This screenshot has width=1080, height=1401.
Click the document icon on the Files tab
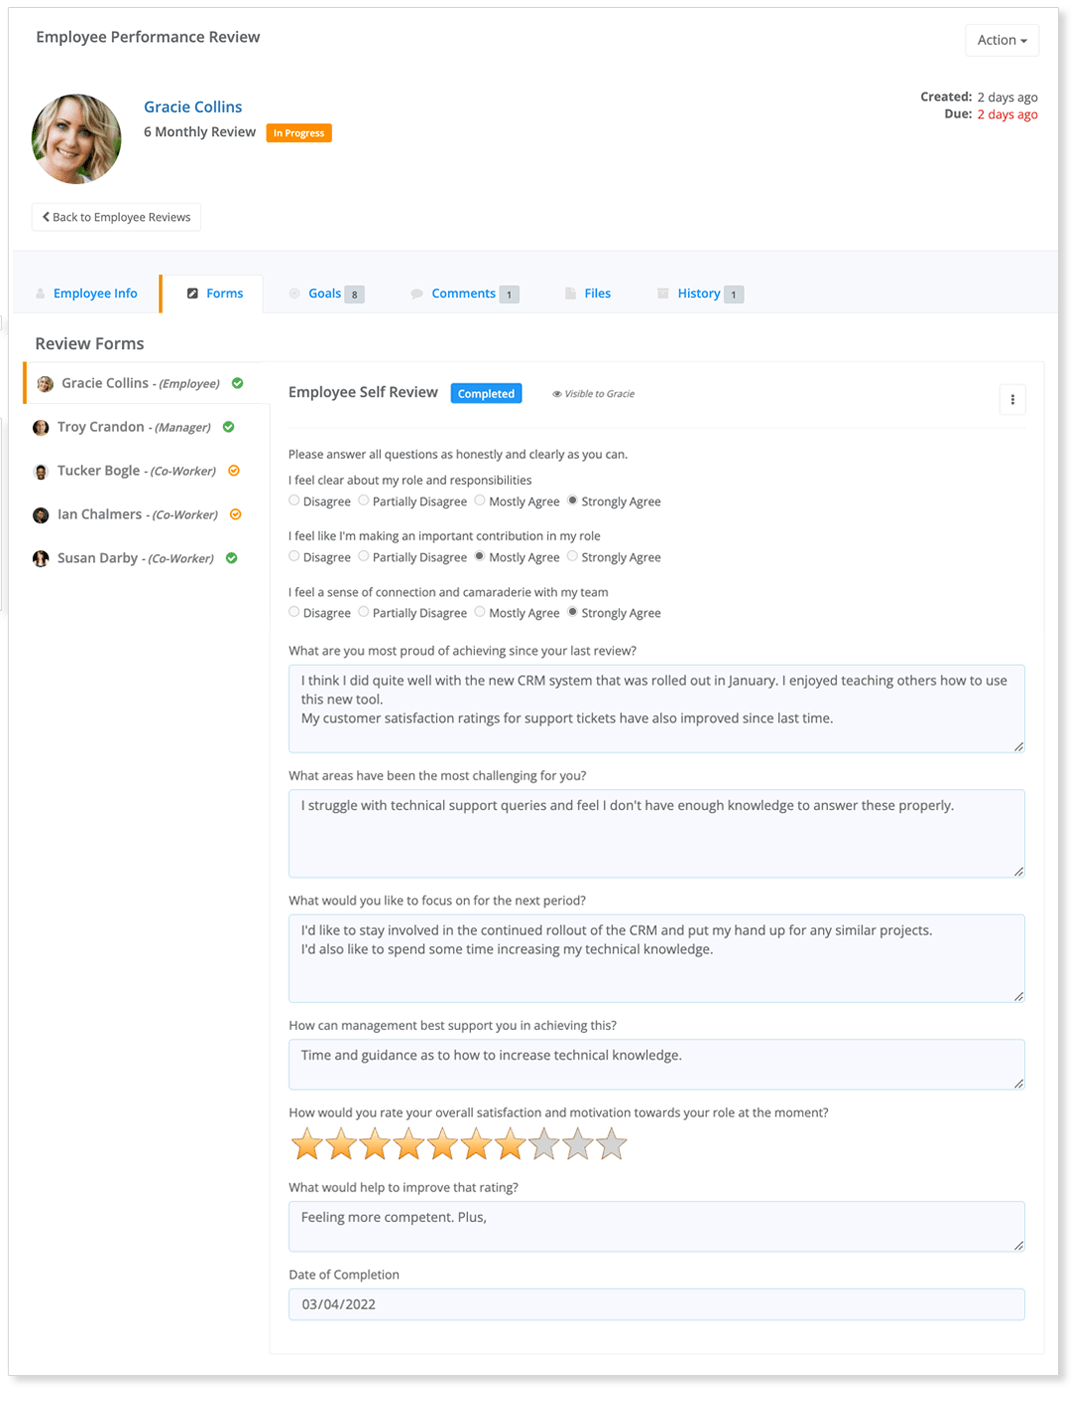[x=573, y=293]
